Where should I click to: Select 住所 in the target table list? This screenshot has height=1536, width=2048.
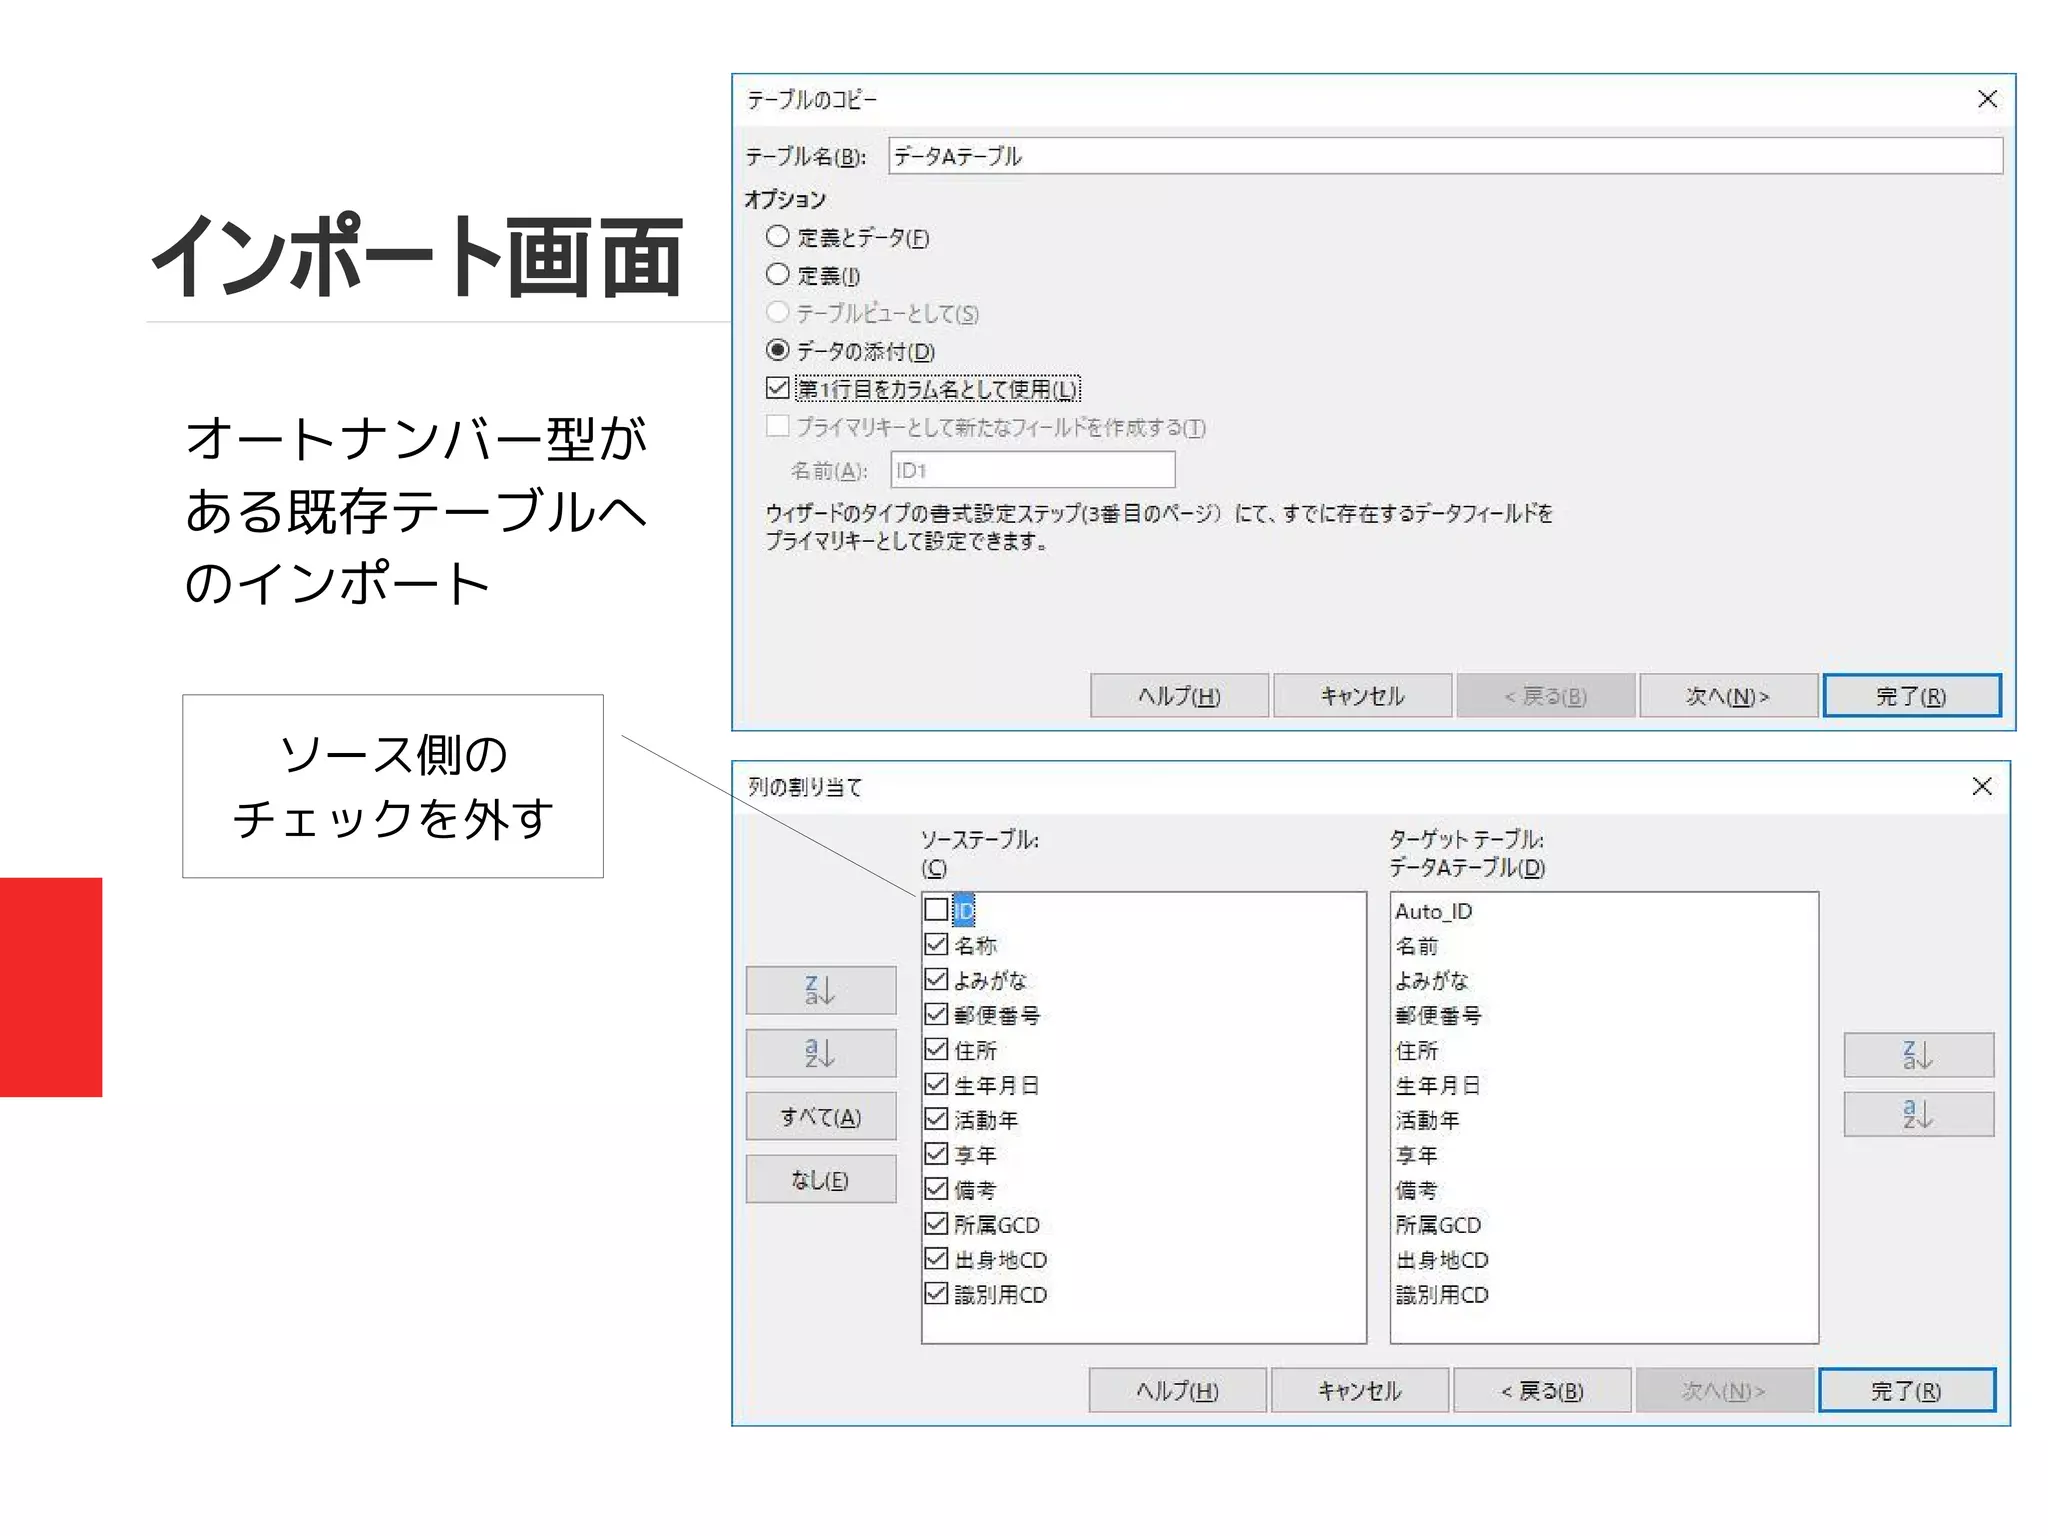(1416, 1051)
